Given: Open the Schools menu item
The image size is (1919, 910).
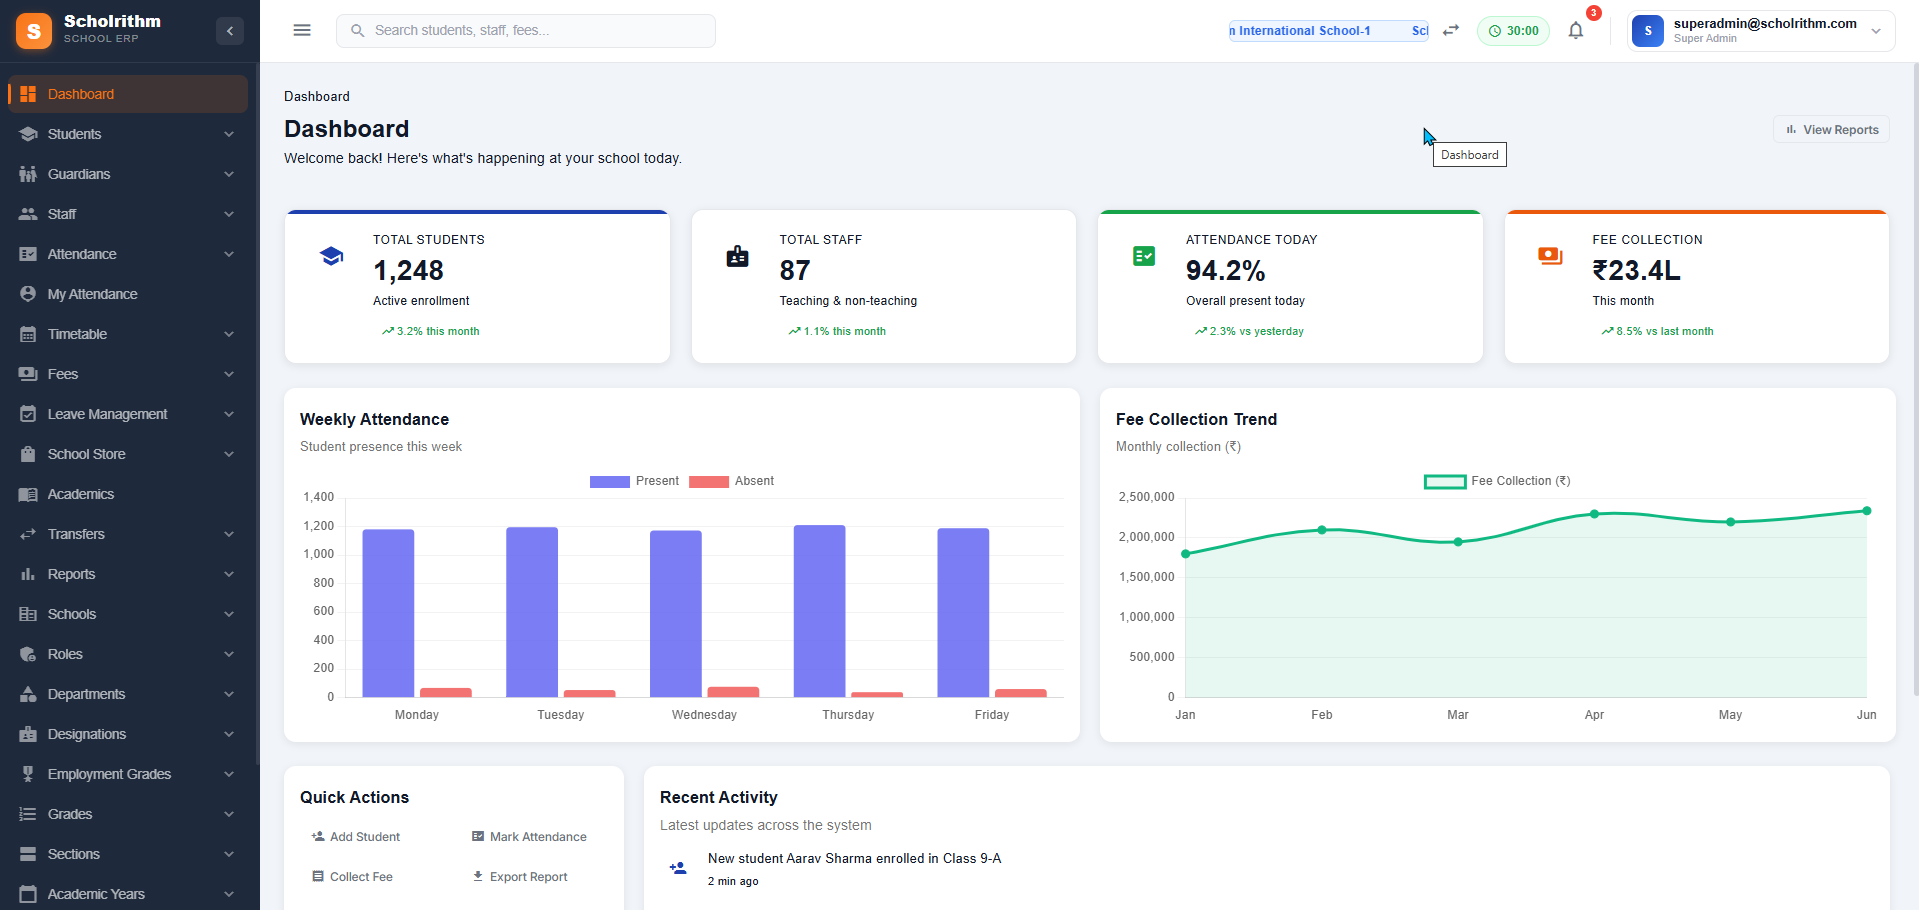Looking at the screenshot, I should pos(73,613).
